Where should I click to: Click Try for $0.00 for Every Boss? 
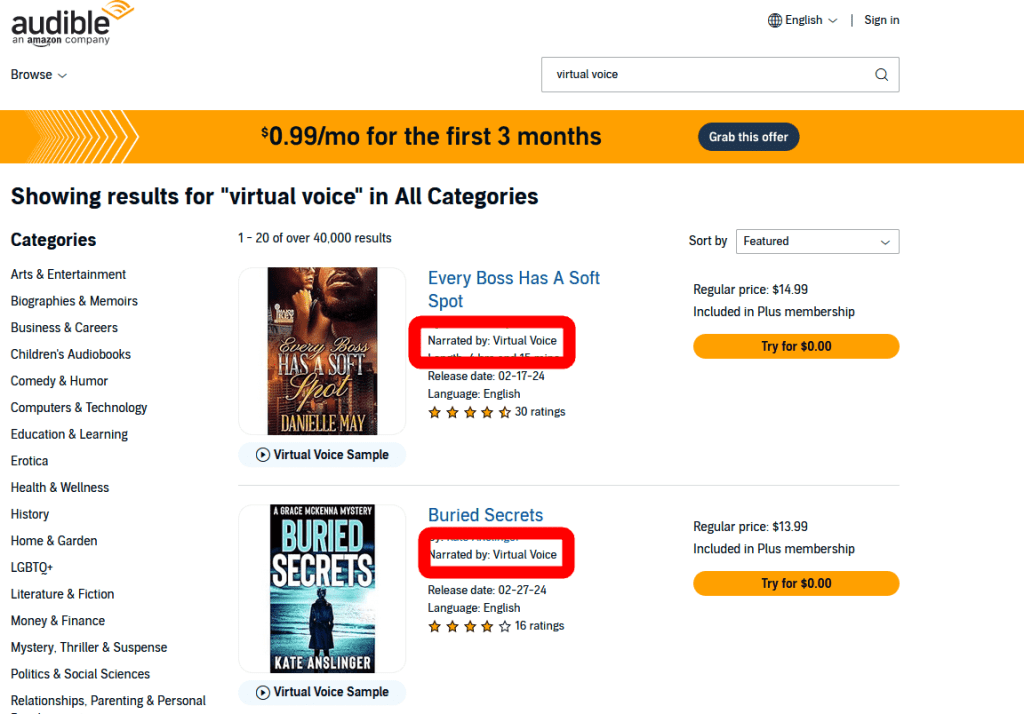click(x=796, y=347)
